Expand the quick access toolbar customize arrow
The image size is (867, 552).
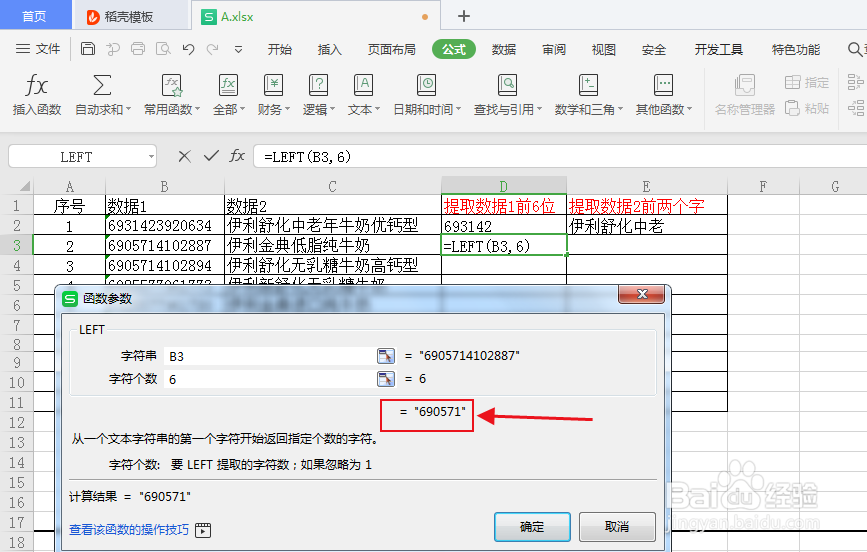click(x=238, y=49)
